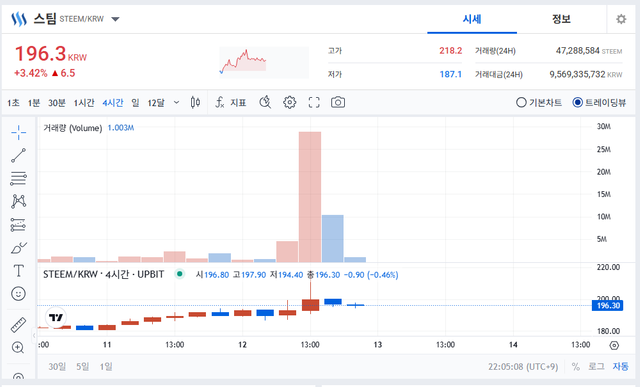Screen dimensions: 640x387
Task: Select the brush drawing tool
Action: (x=18, y=247)
